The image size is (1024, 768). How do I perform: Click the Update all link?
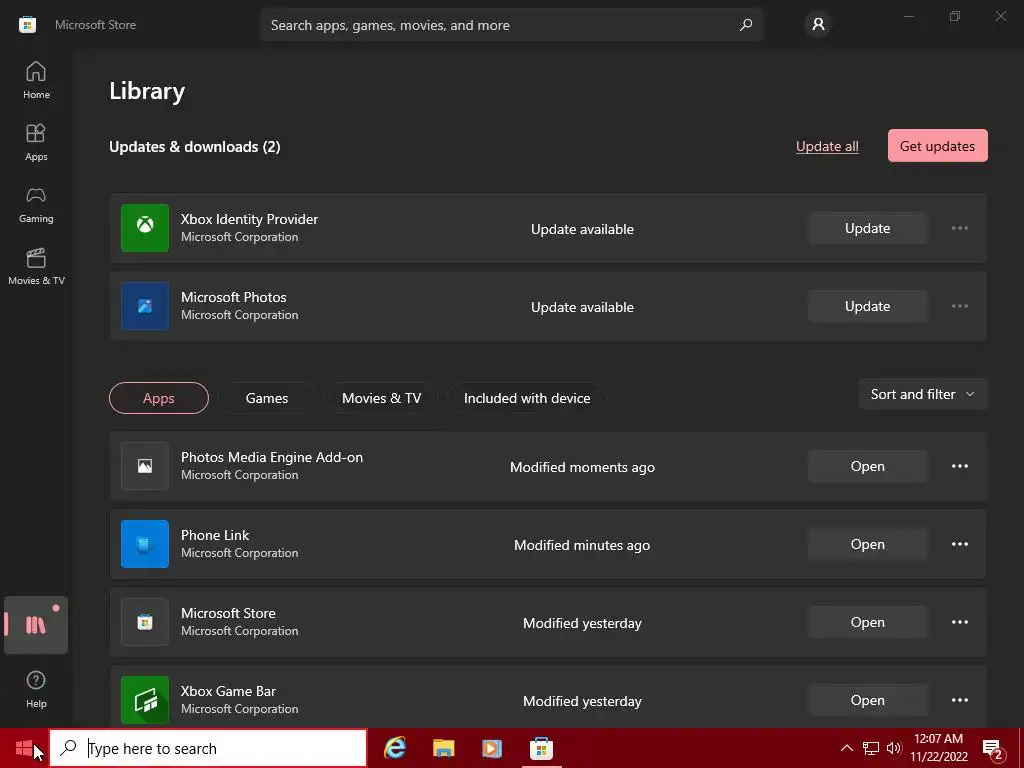pyautogui.click(x=827, y=146)
